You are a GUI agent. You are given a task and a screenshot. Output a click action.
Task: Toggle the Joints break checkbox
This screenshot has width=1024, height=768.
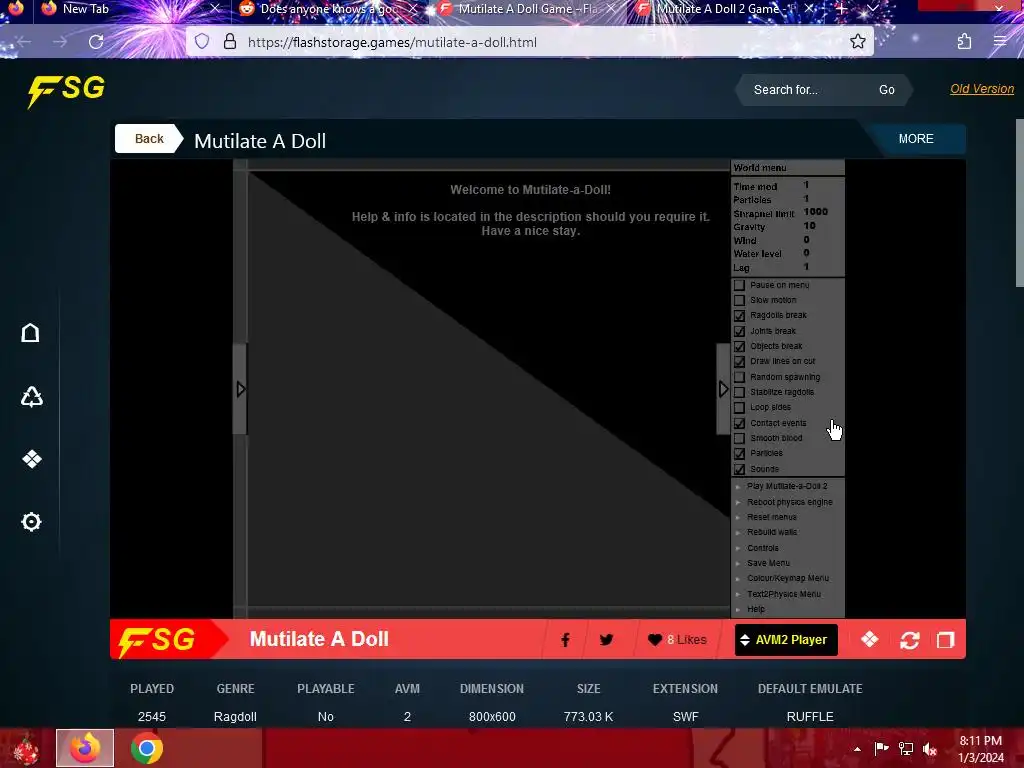click(739, 331)
